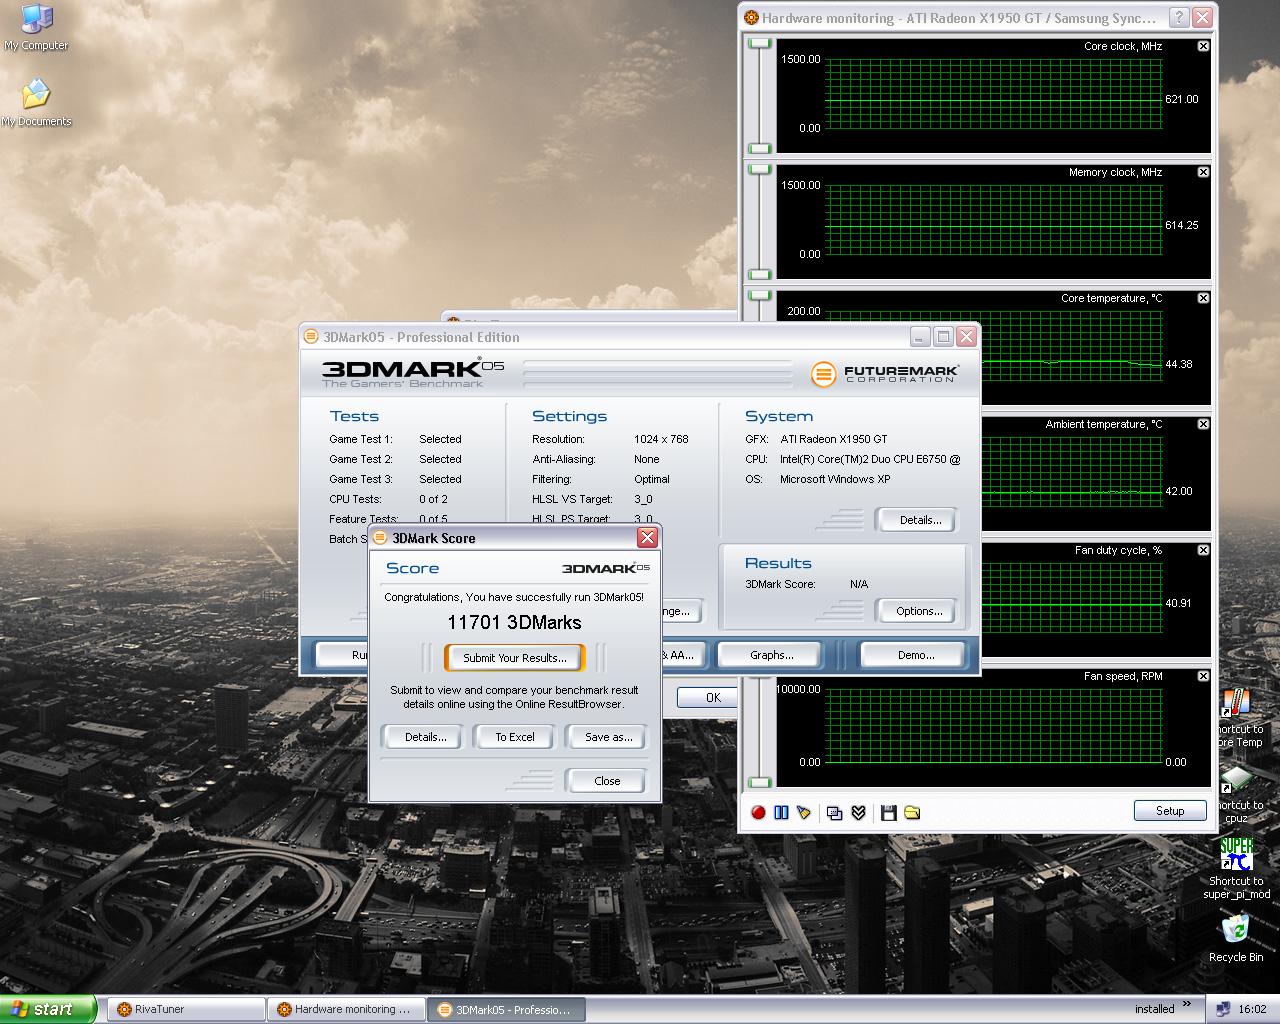Click the Ambient temperature value 42.00

click(1179, 491)
